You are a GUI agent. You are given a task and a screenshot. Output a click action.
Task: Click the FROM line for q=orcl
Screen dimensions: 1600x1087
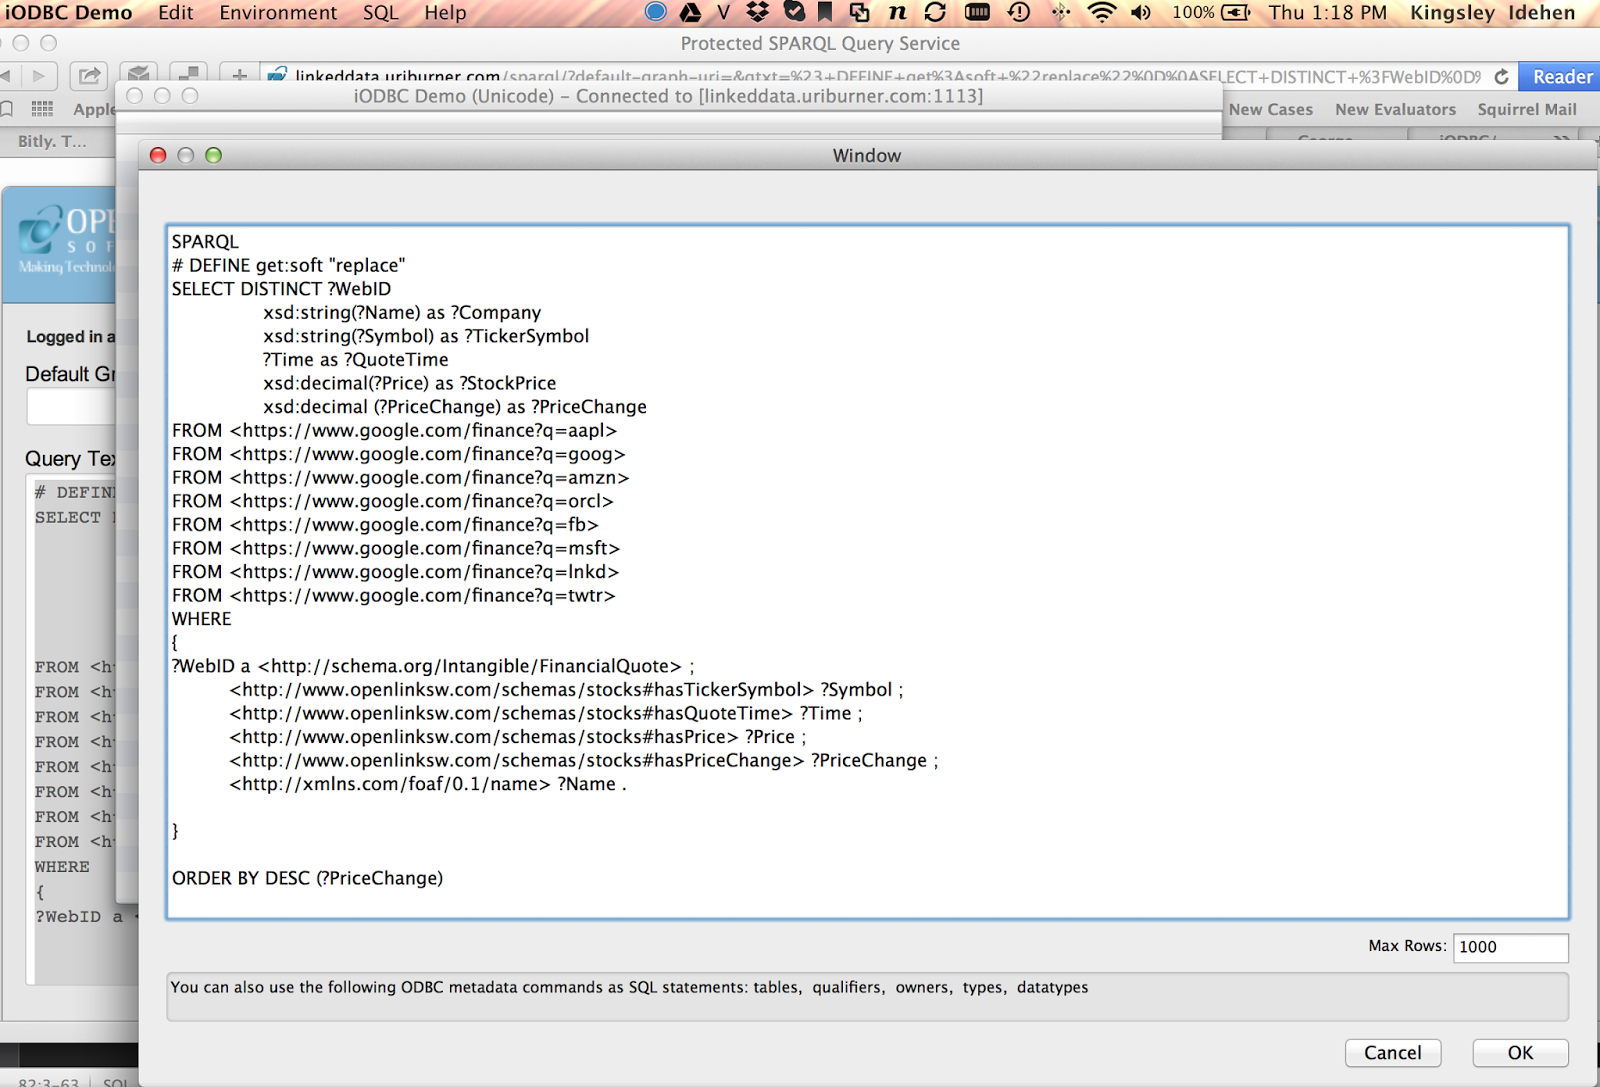coord(392,501)
